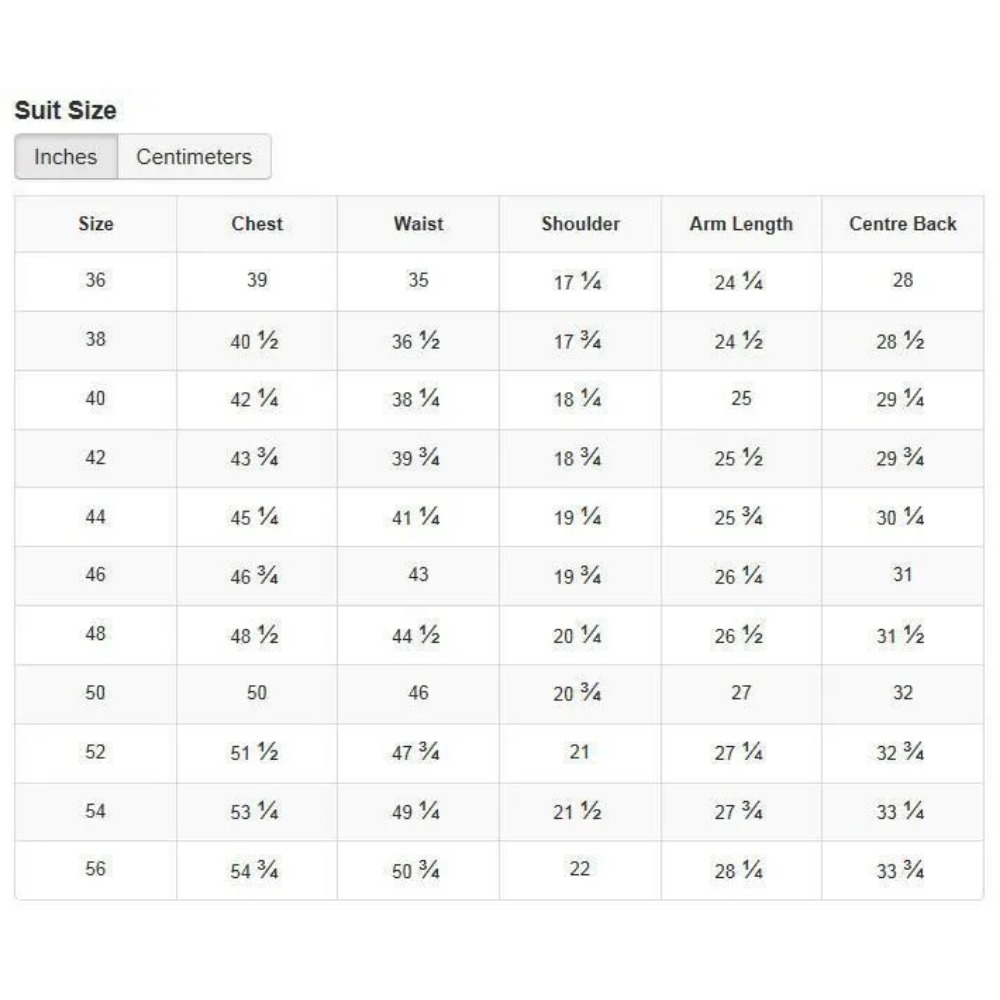Click size 42 in the Size column
Image resolution: width=1000 pixels, height=1000 pixels.
click(95, 457)
